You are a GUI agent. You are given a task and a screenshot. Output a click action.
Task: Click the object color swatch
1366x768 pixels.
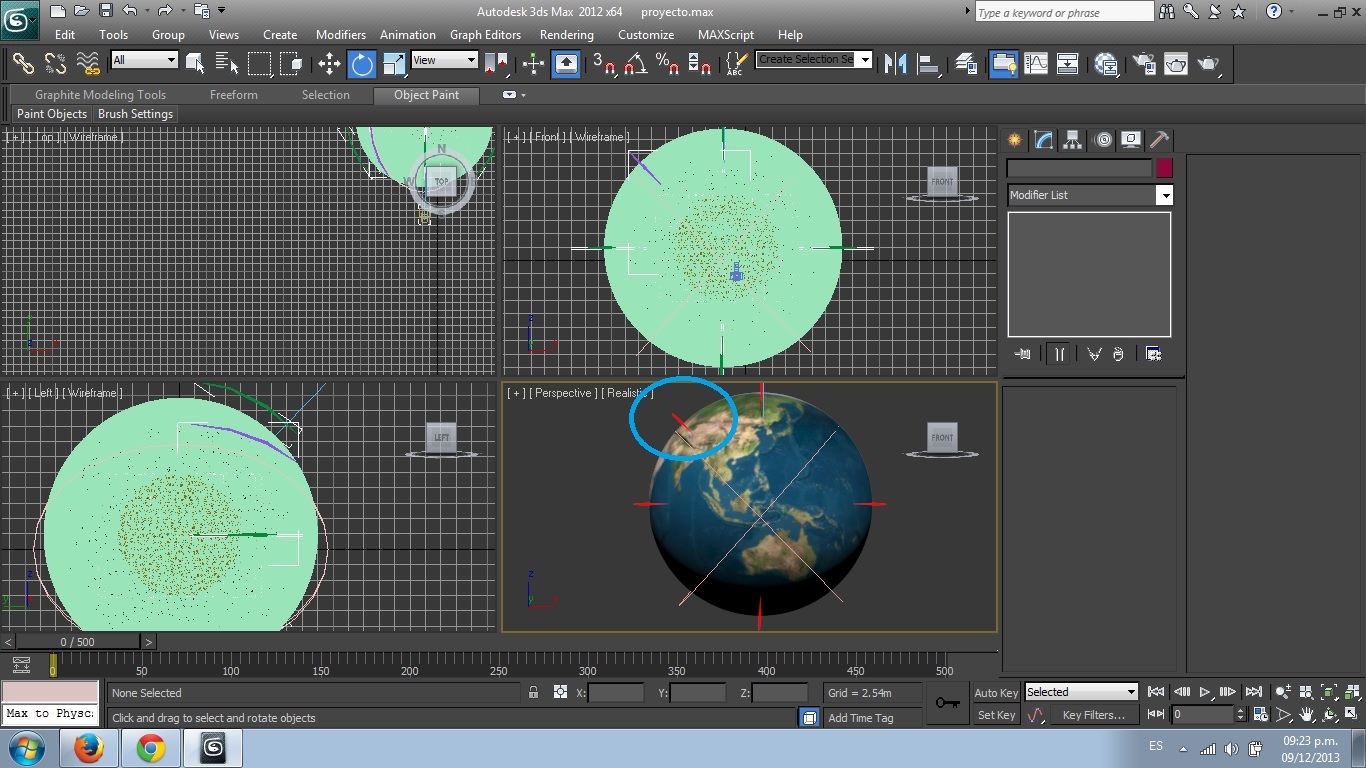pos(1164,168)
